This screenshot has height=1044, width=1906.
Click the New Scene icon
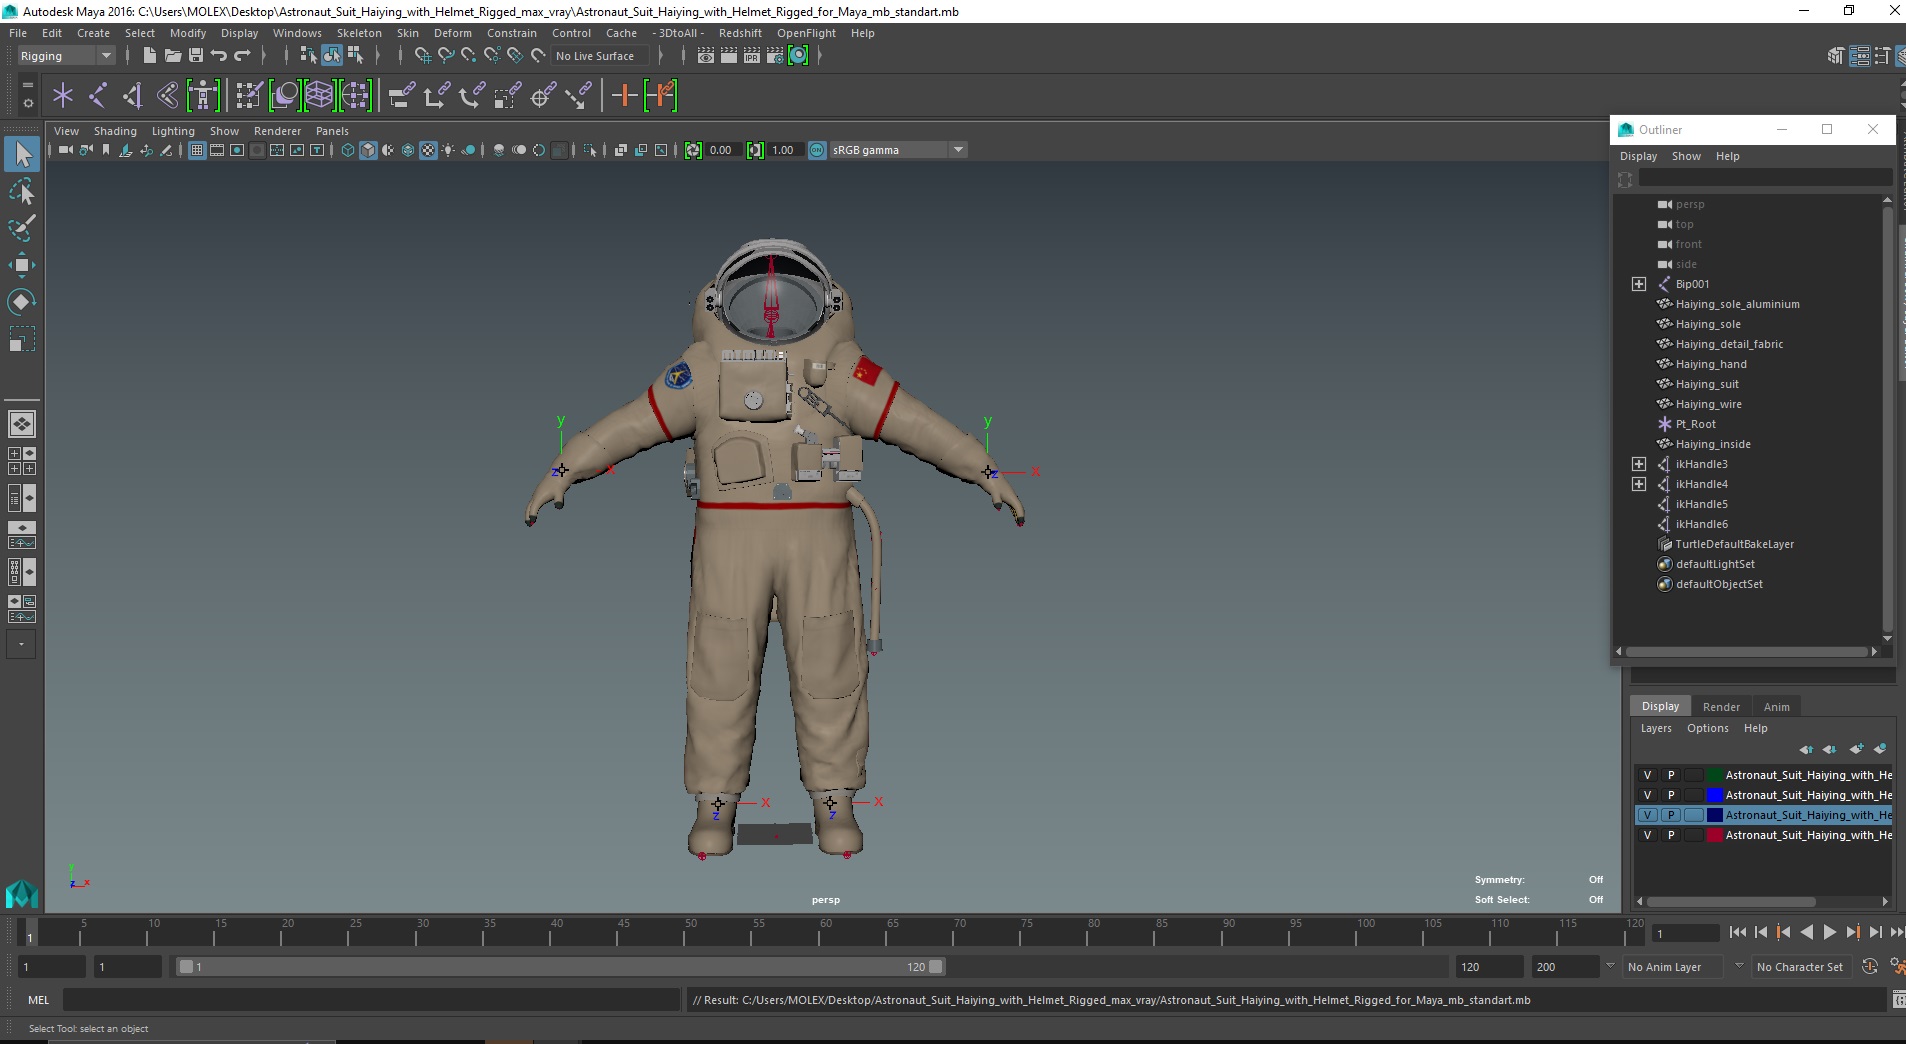[x=149, y=56]
